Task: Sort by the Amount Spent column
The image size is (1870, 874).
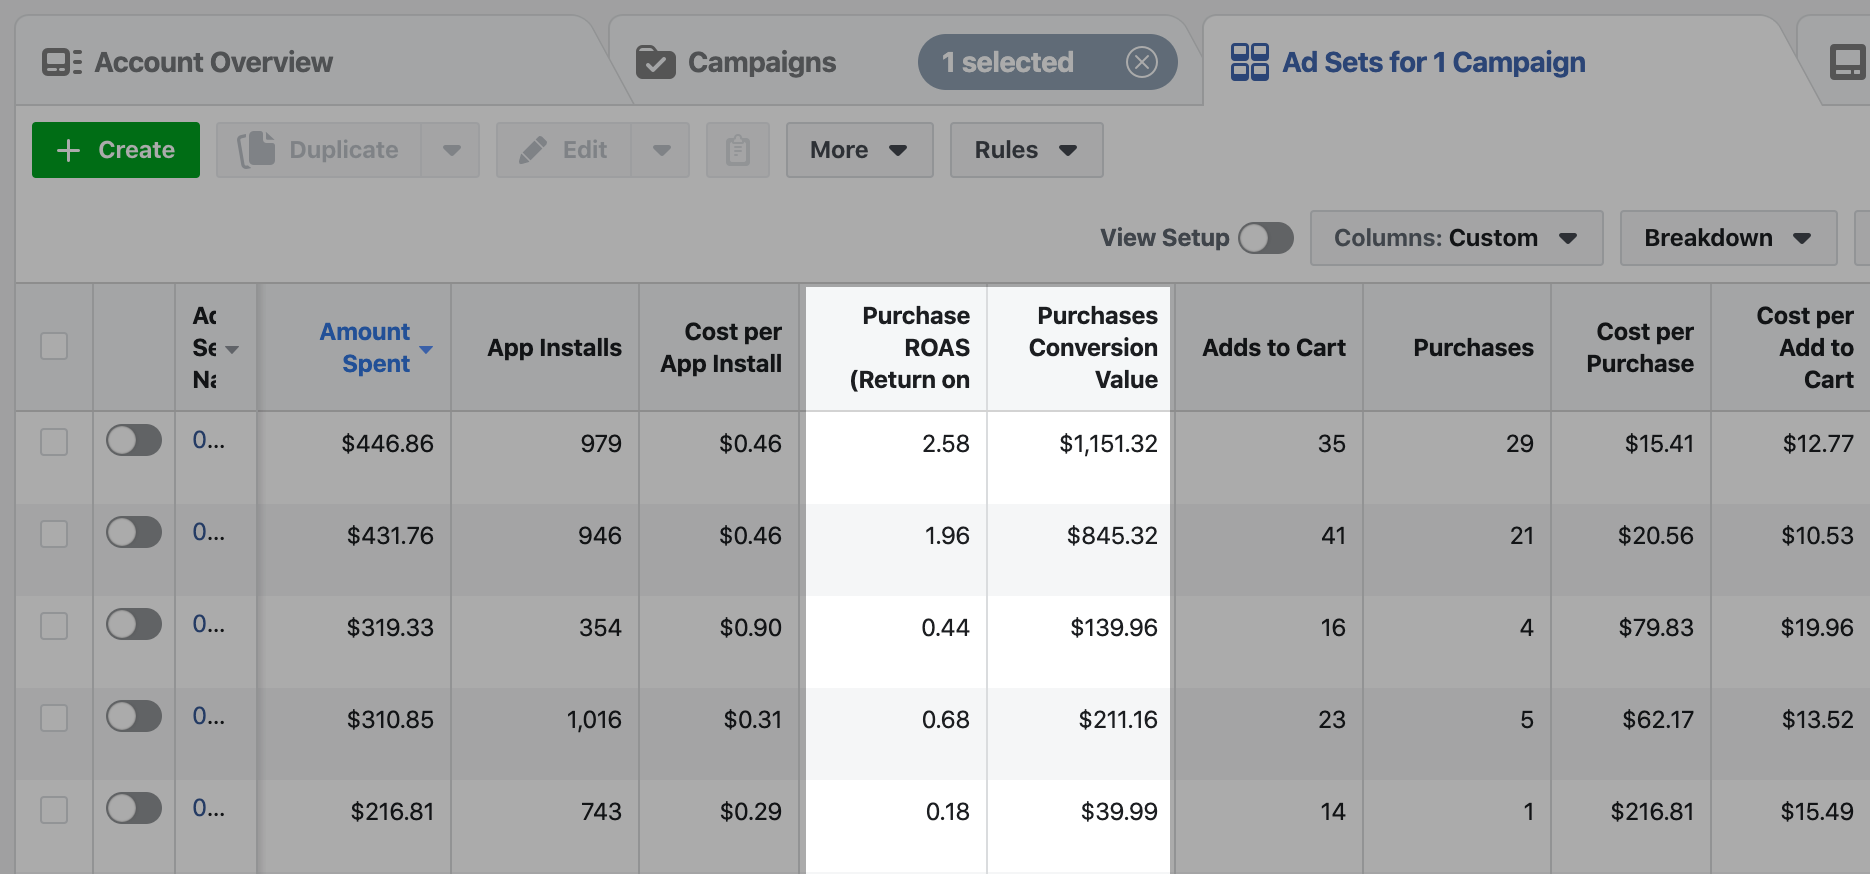Action: click(x=365, y=347)
